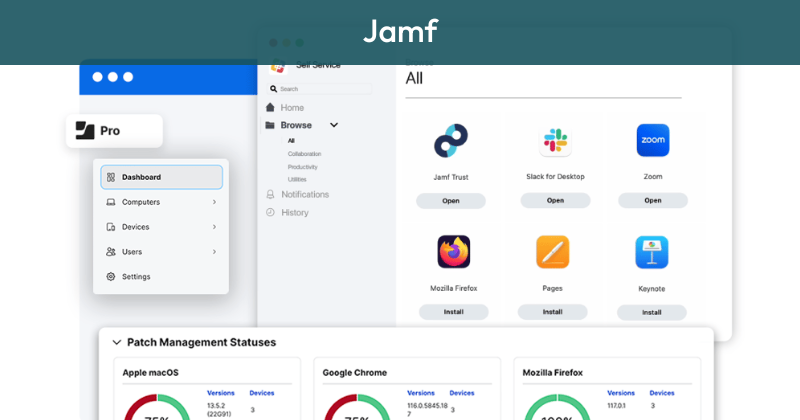Click Open under Zoom

click(x=653, y=201)
